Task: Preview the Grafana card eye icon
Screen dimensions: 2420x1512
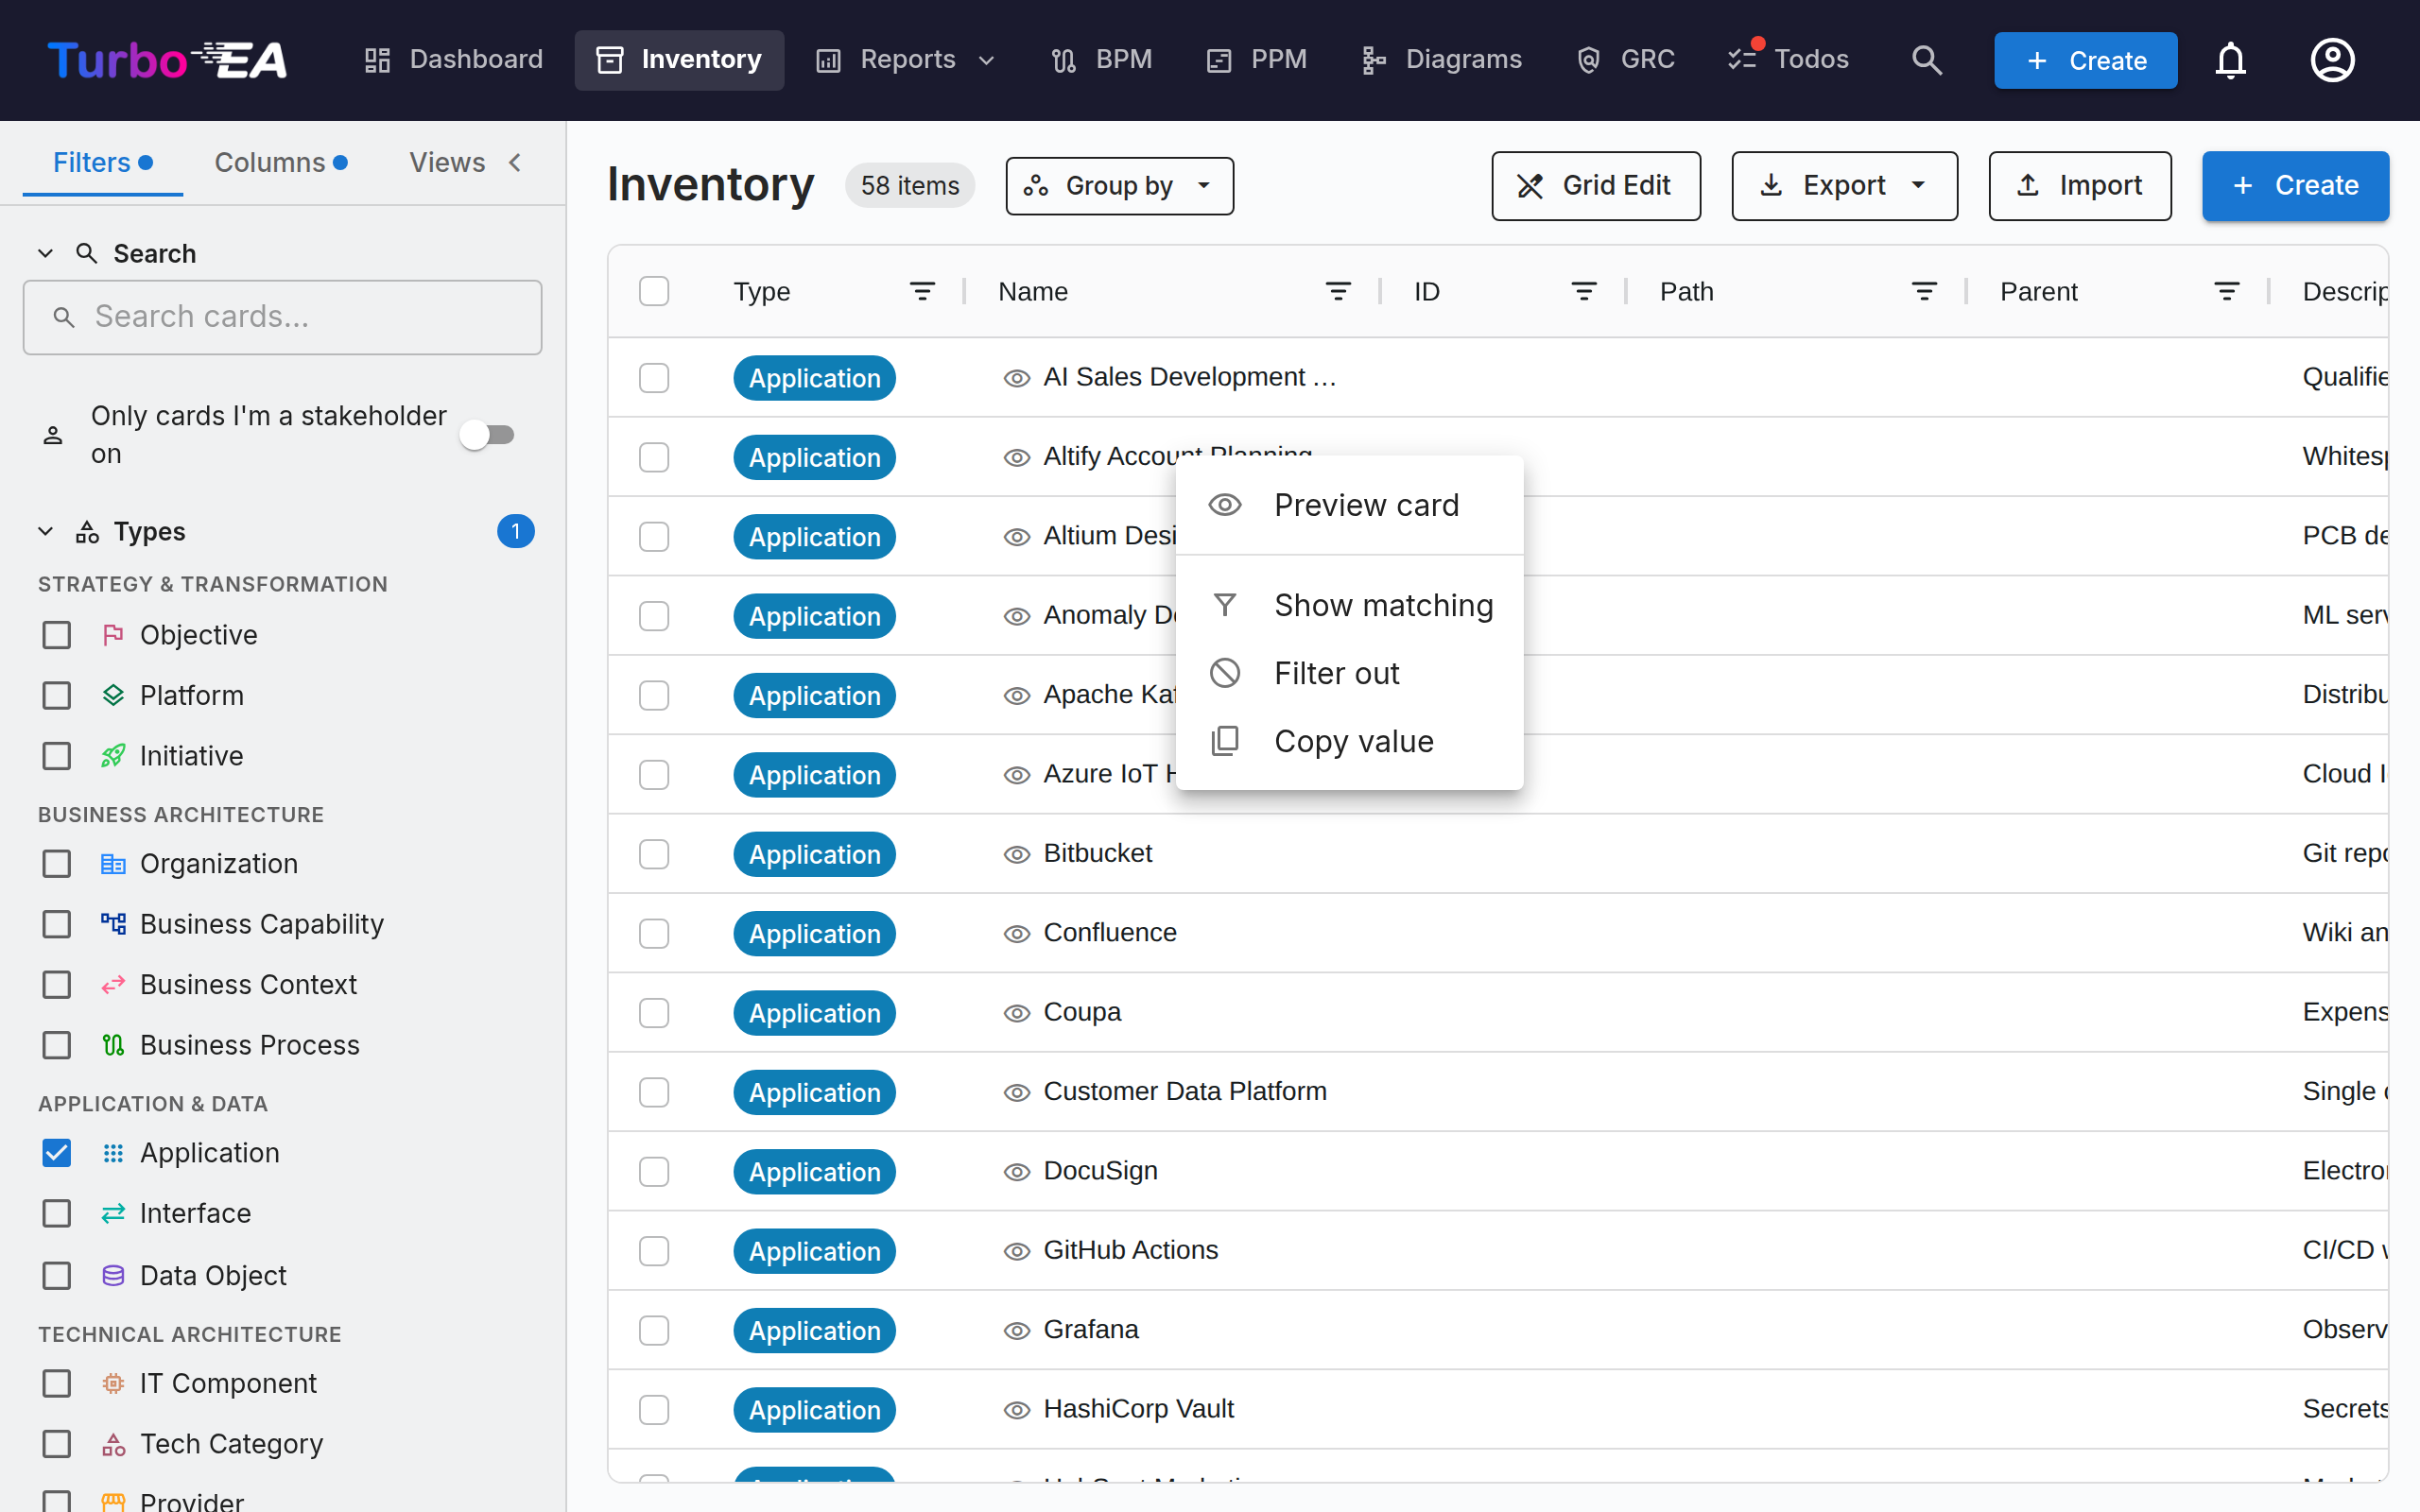Action: [x=1017, y=1330]
